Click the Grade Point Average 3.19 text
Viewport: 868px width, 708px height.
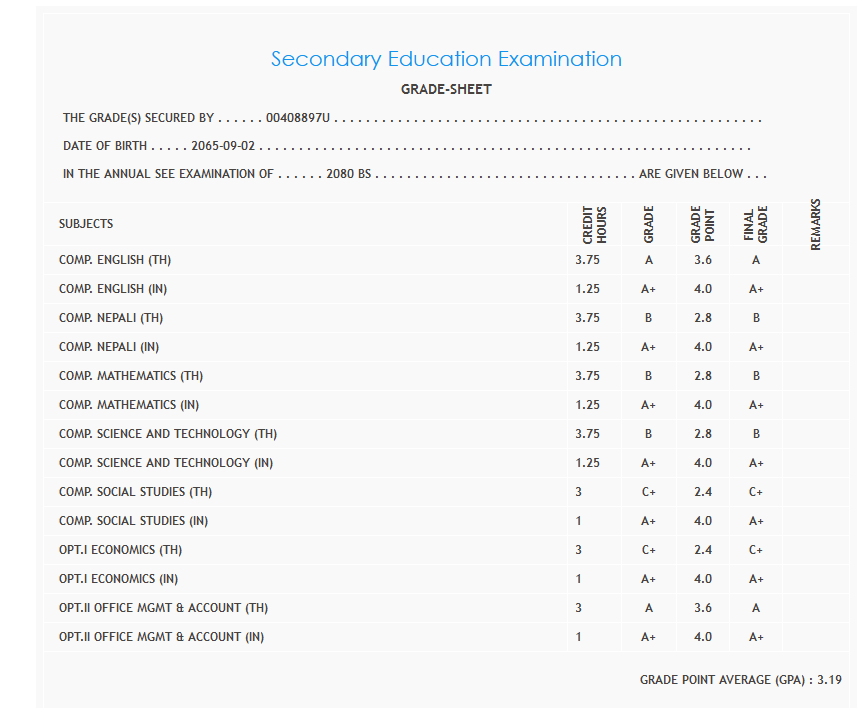click(x=740, y=680)
